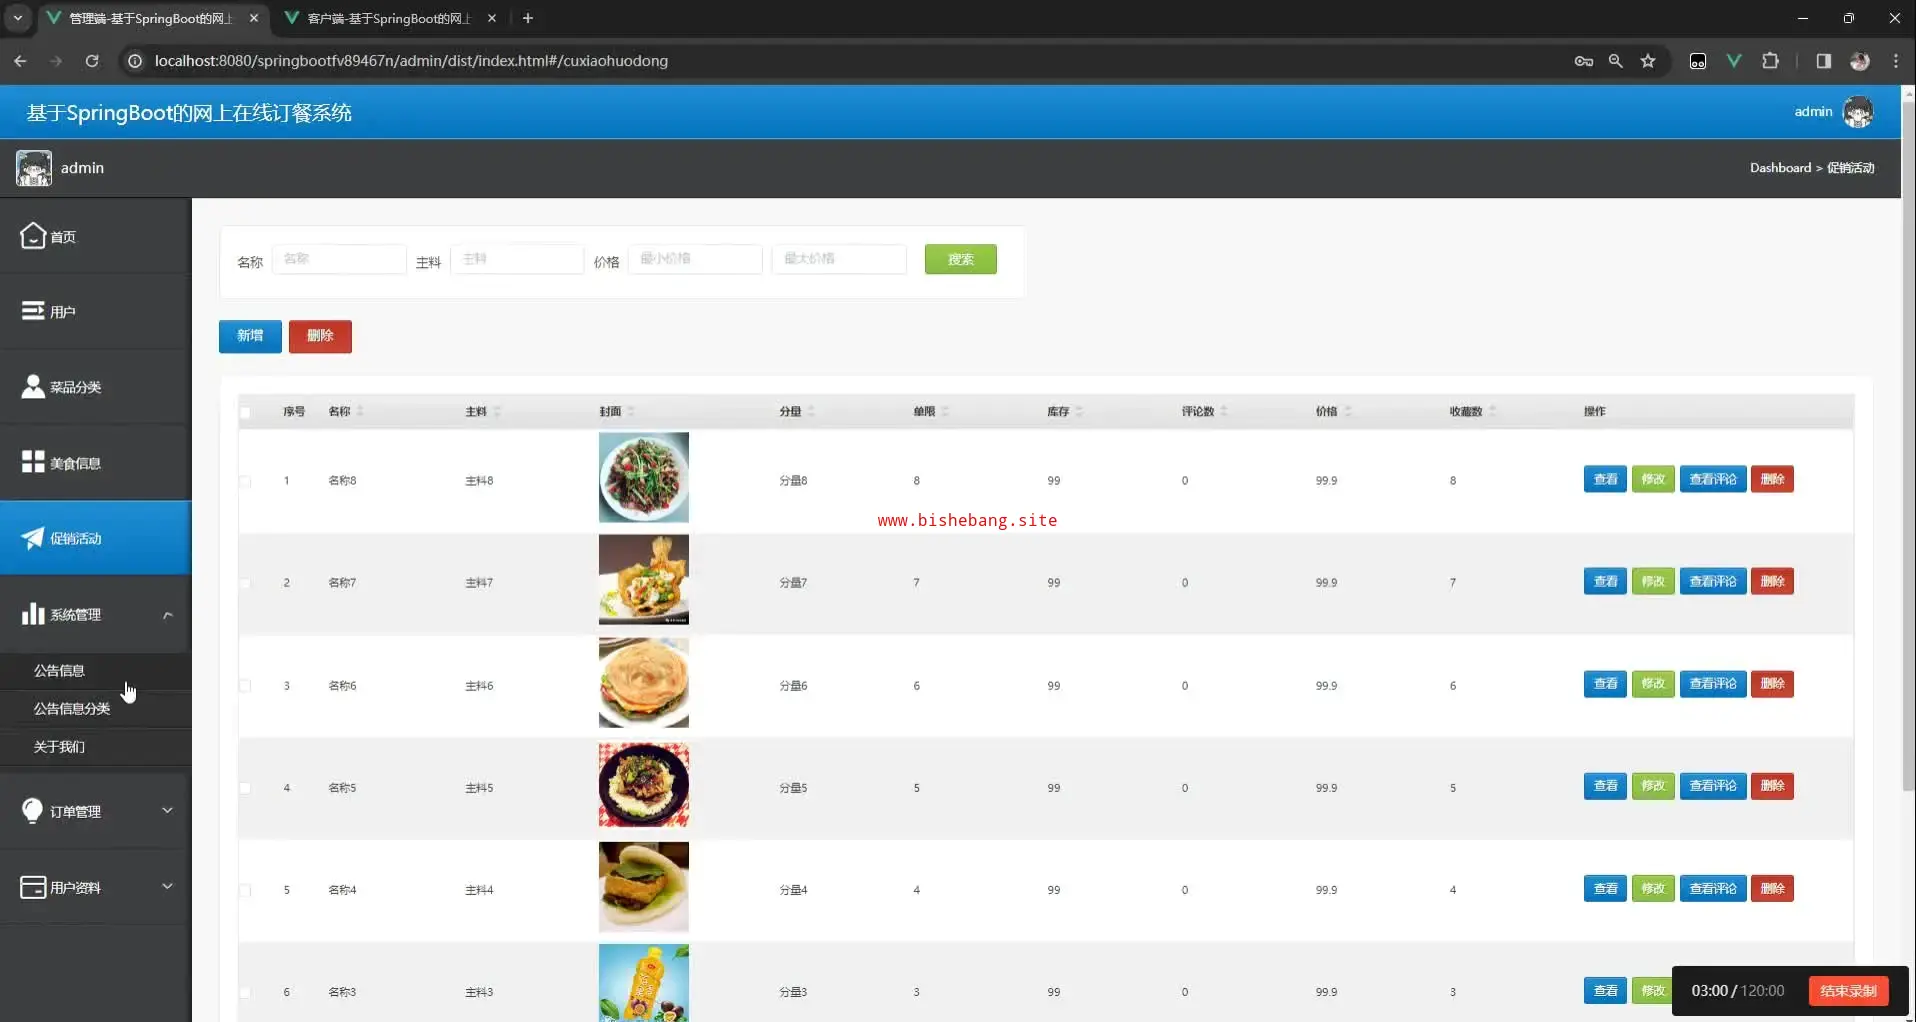The height and width of the screenshot is (1022, 1916).
Task: Click the bulb icon beside 订单管理
Action: coord(32,811)
